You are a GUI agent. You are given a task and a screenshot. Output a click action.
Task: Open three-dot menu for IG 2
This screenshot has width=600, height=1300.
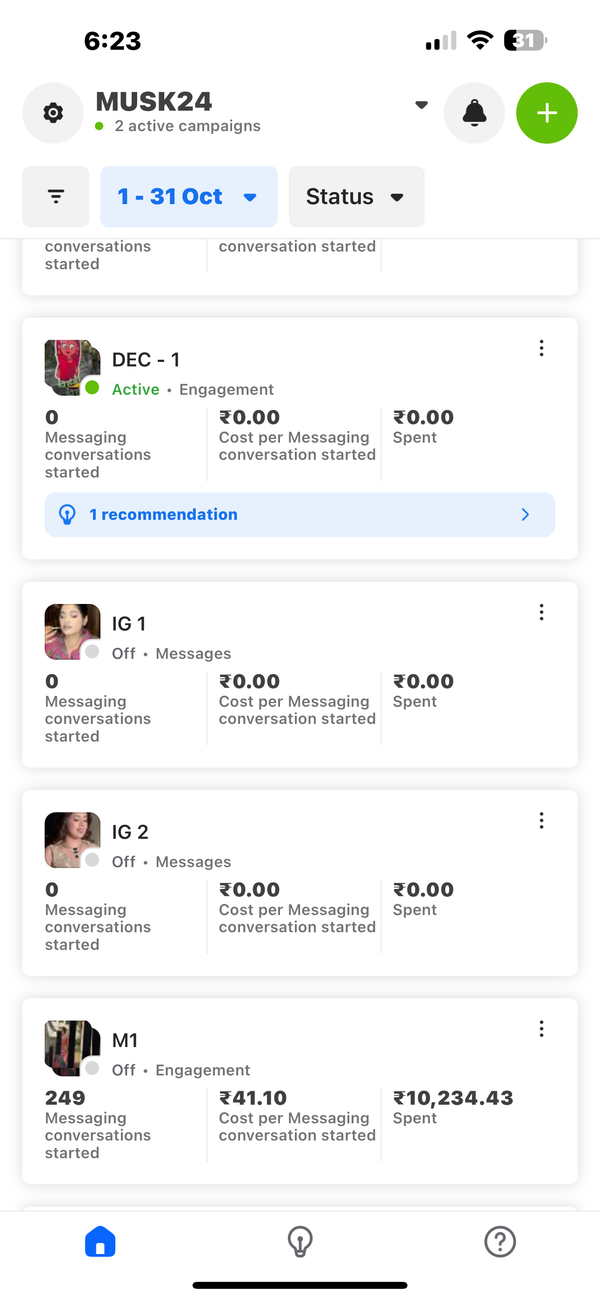click(541, 820)
